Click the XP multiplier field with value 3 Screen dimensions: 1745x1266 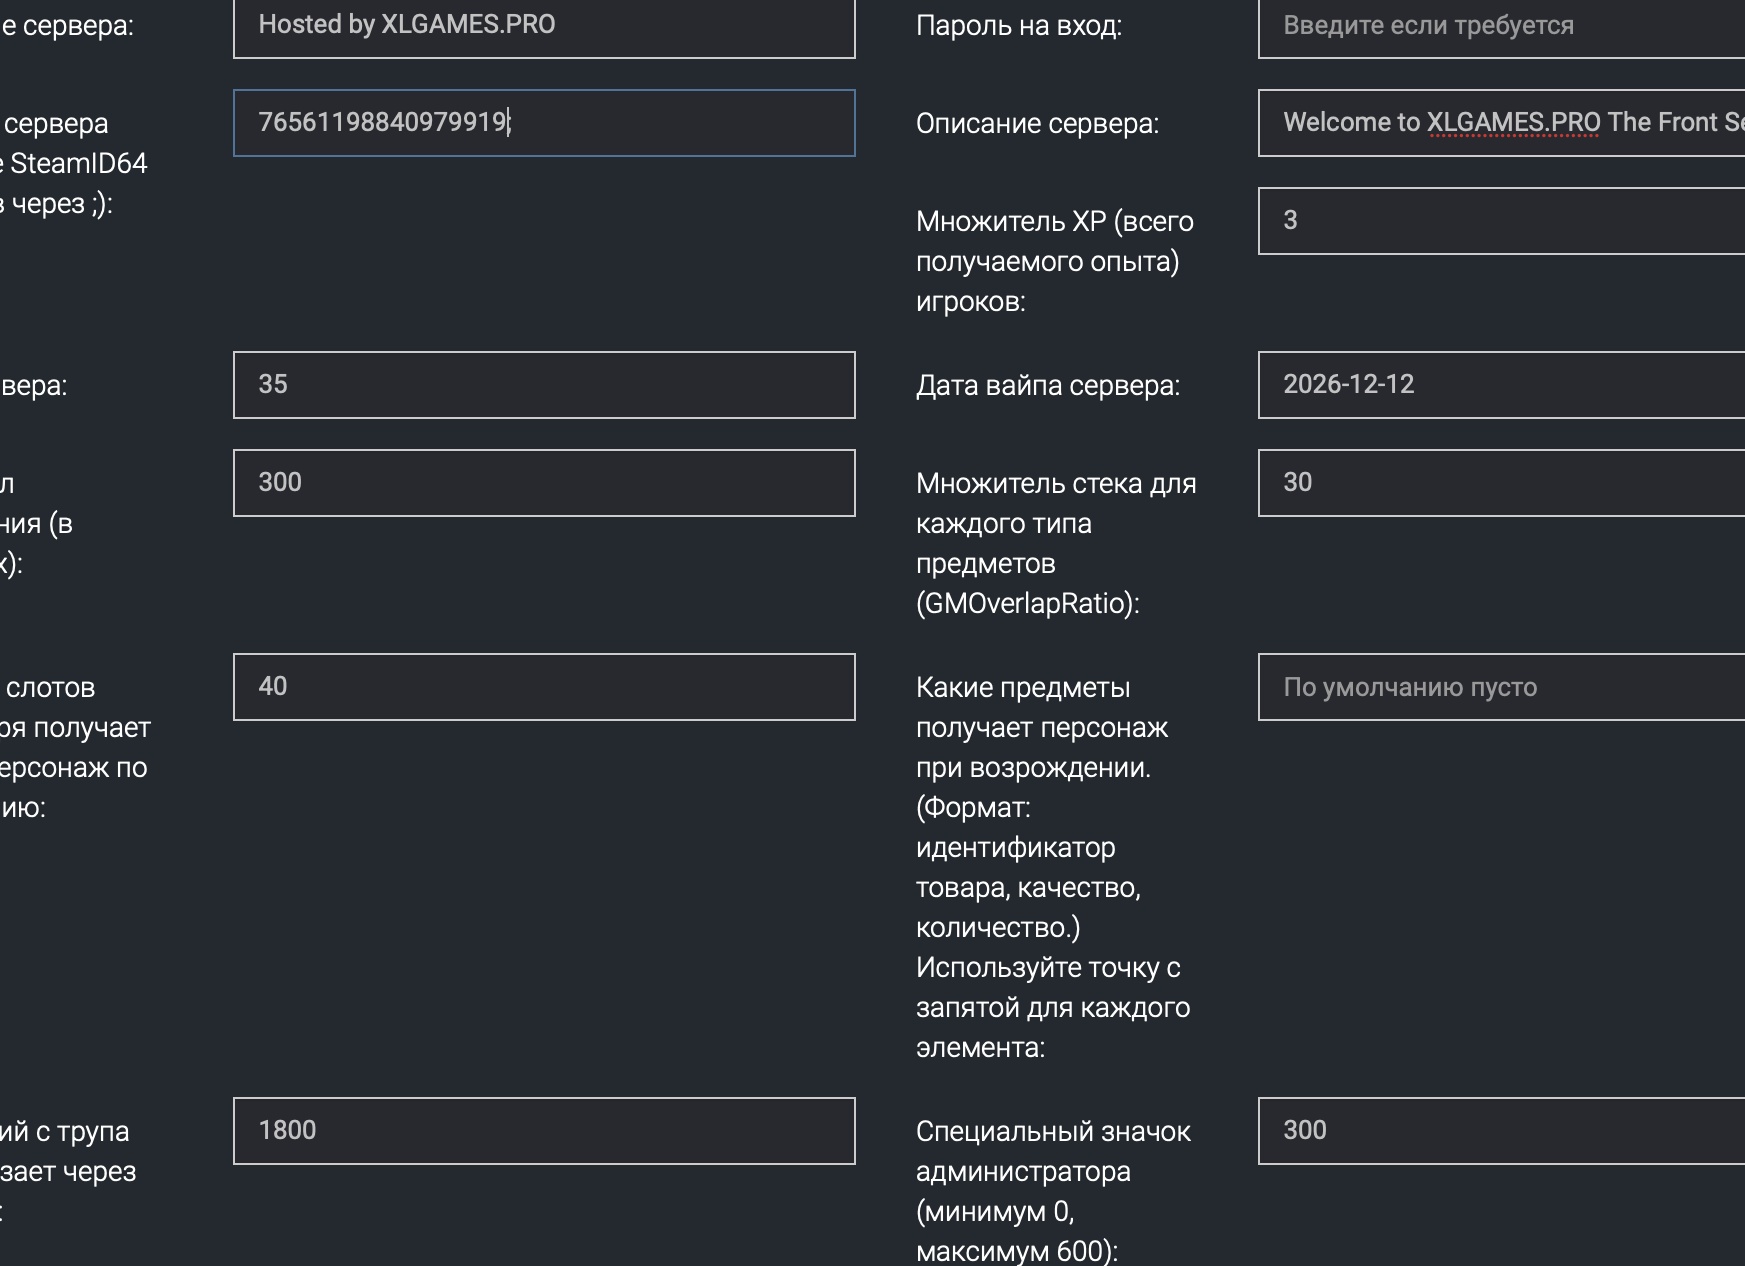[1502, 221]
